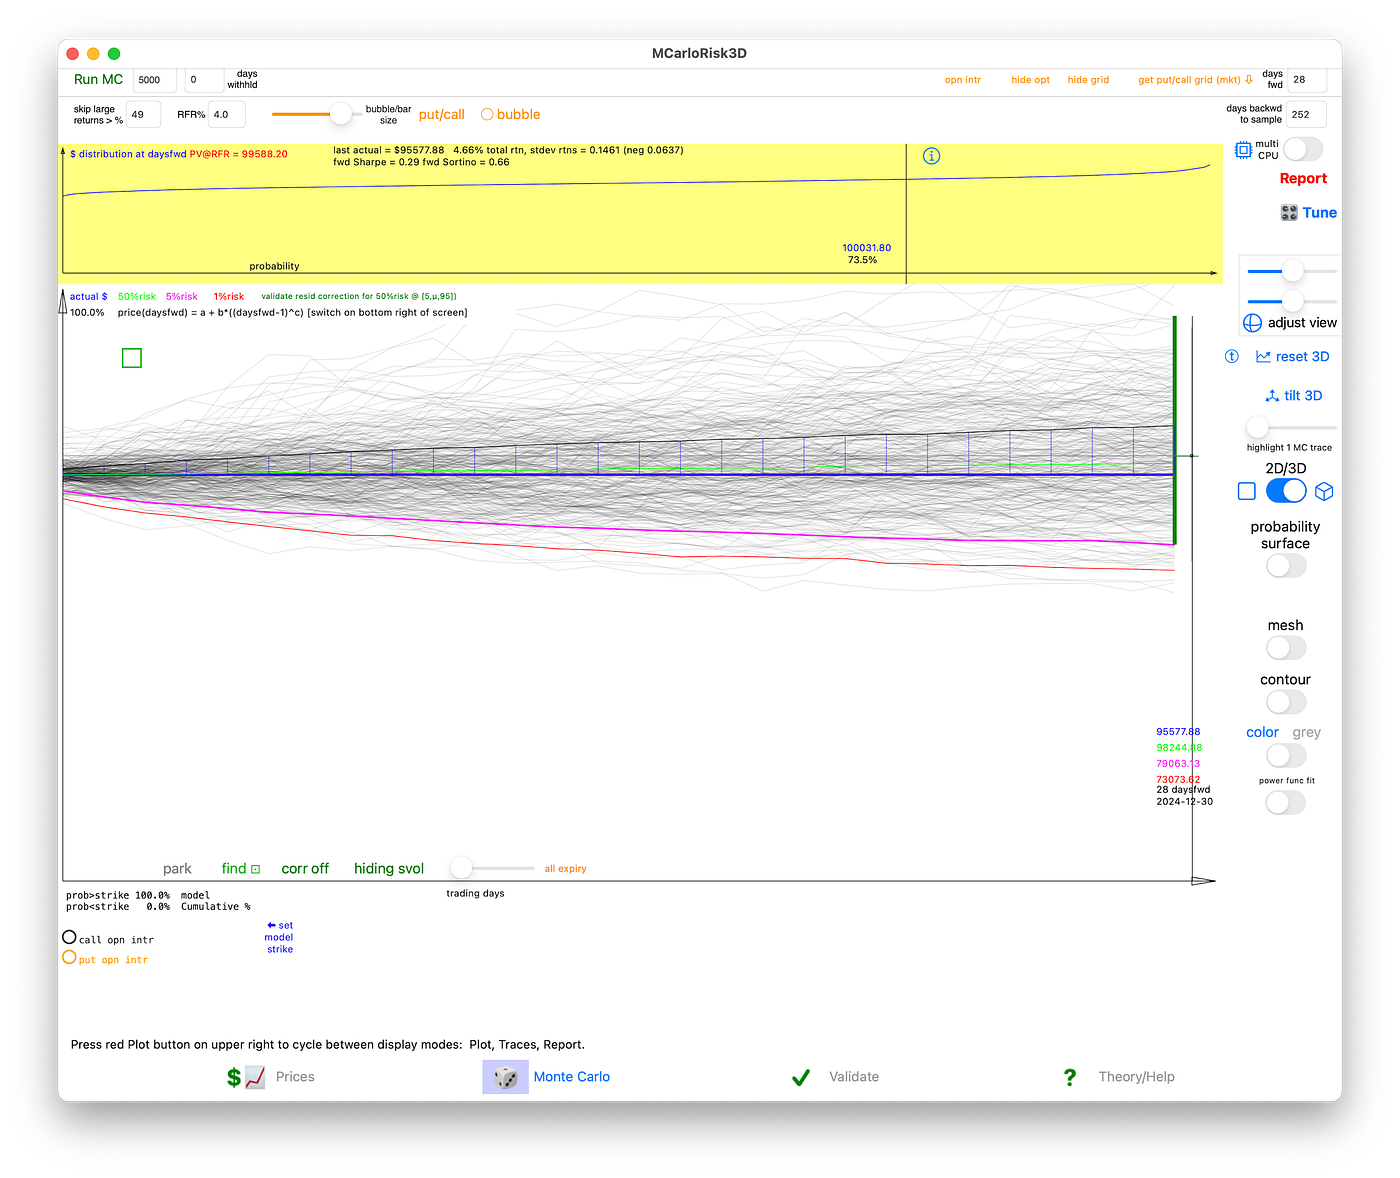Click corr off
The height and width of the screenshot is (1178, 1400).
coord(305,869)
